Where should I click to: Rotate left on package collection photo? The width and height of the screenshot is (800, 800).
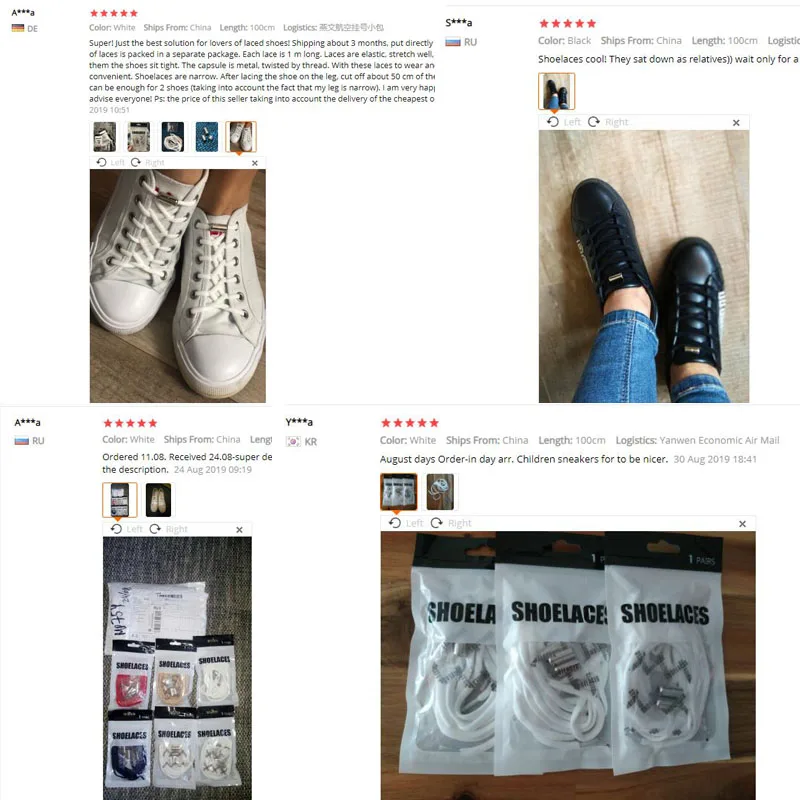[x=127, y=529]
